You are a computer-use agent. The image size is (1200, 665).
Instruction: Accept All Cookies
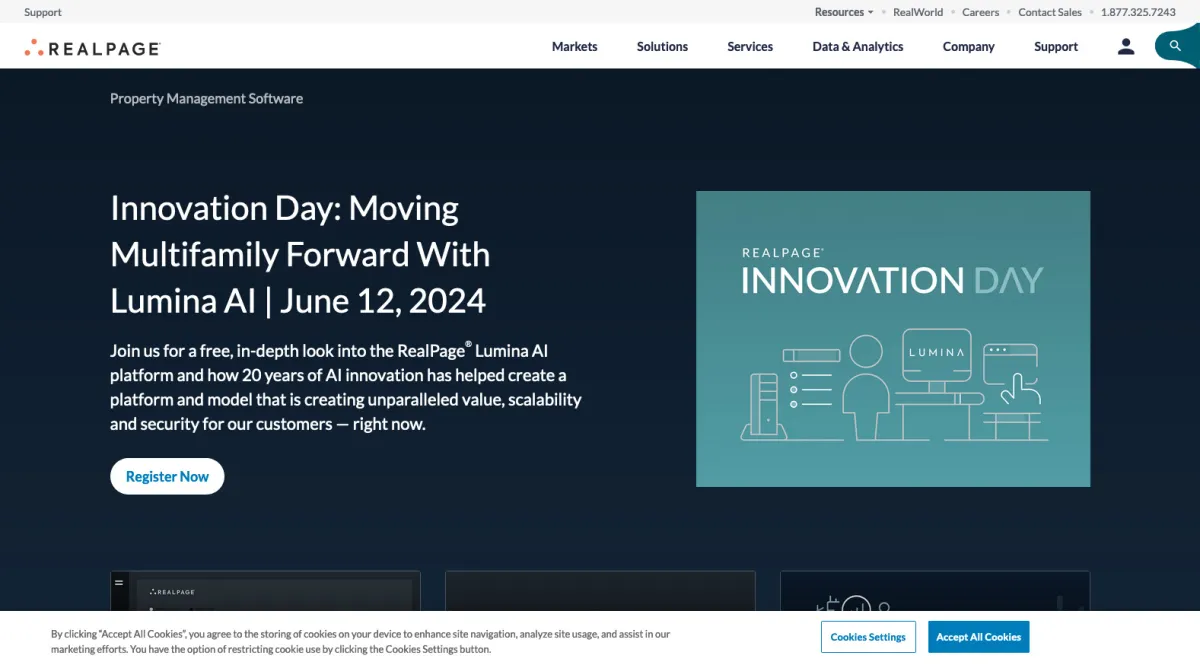point(979,637)
